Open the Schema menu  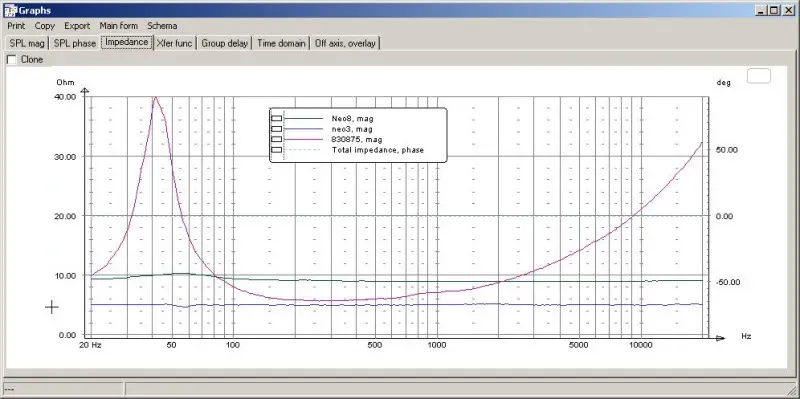click(x=162, y=26)
